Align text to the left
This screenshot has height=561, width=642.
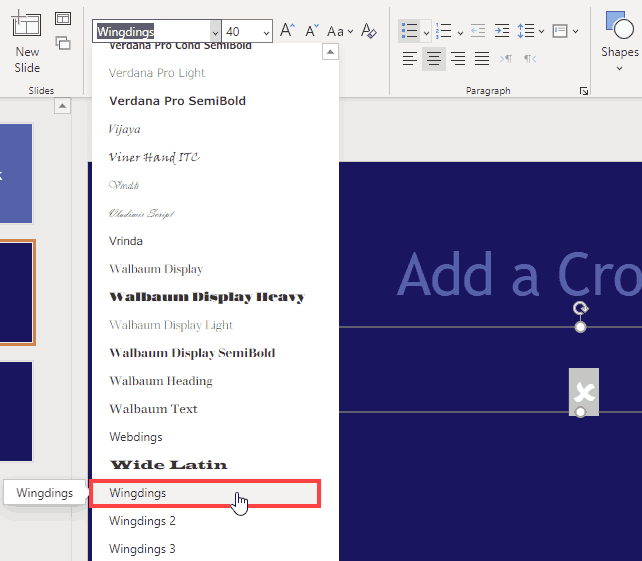coord(409,59)
